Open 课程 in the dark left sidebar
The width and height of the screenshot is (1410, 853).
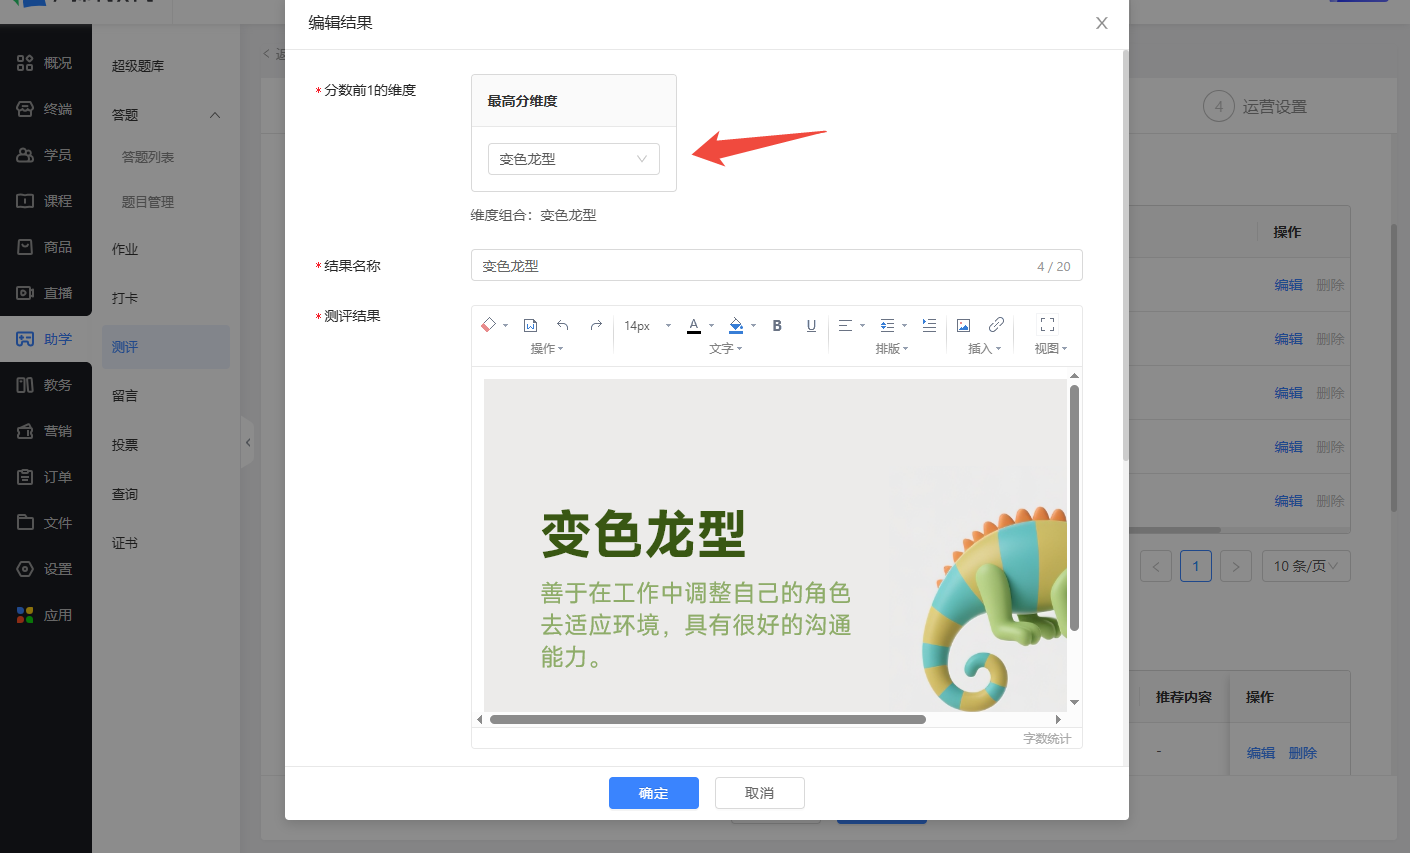tap(46, 201)
